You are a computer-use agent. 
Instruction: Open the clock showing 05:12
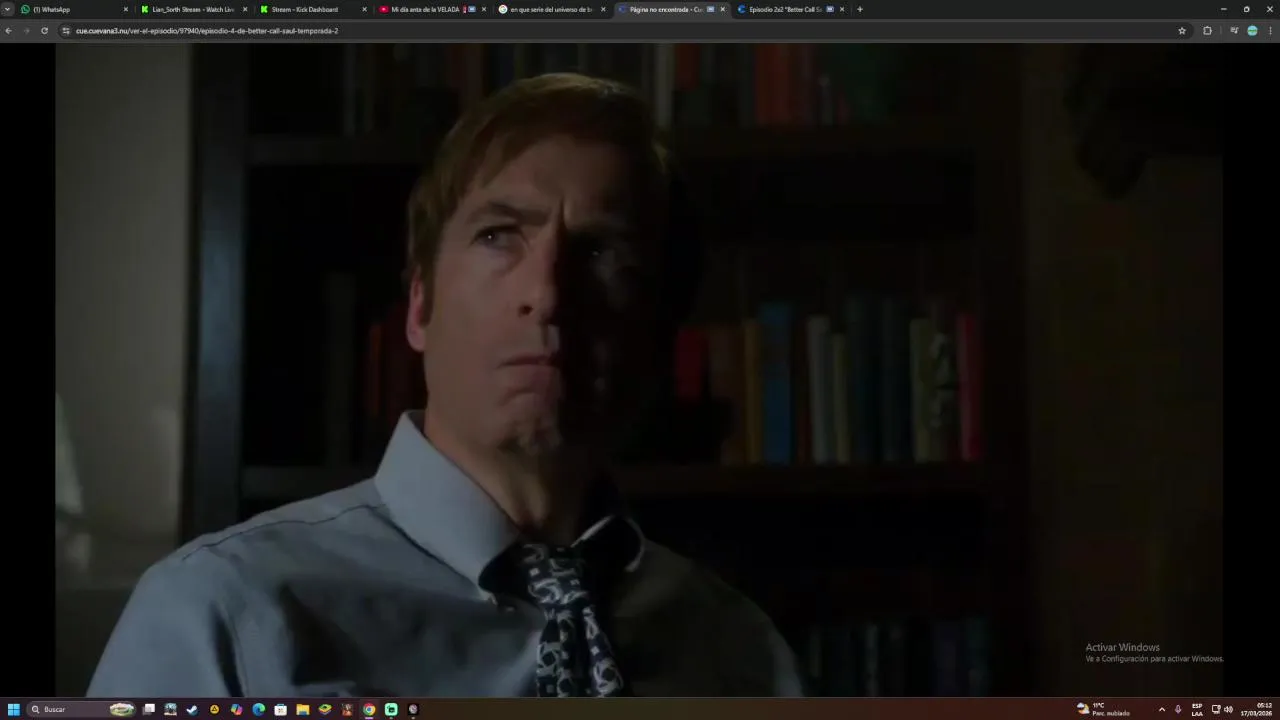click(x=1257, y=709)
